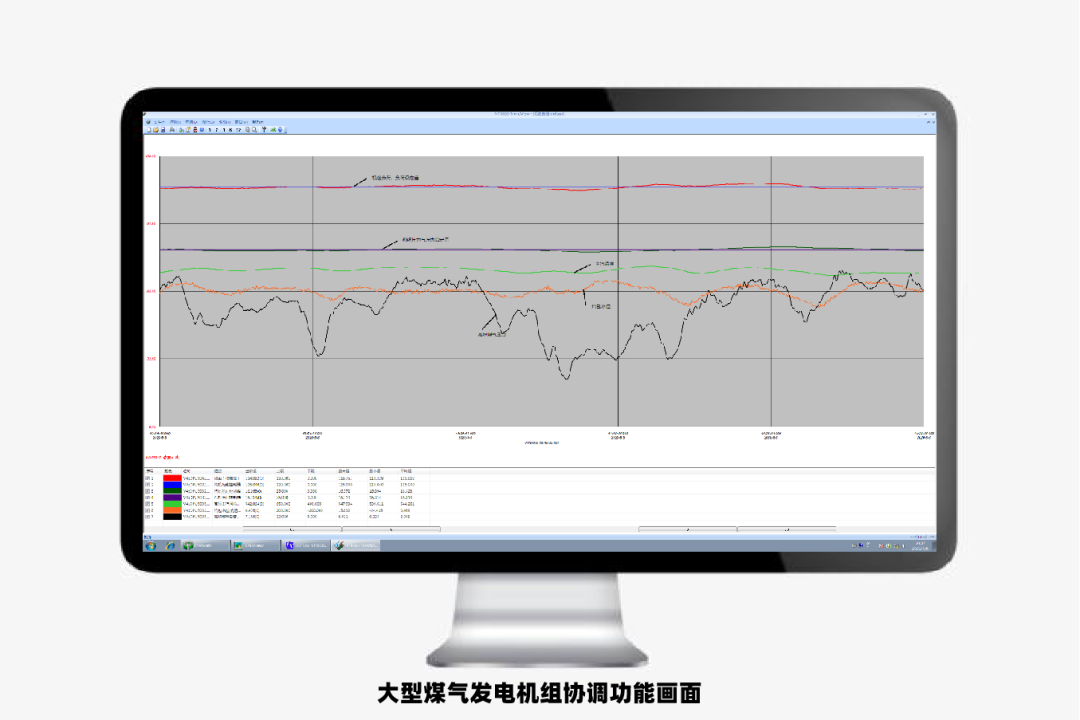The height and width of the screenshot is (720, 1080).
Task: Click the leftmost button below the trend table
Action: coord(292,529)
